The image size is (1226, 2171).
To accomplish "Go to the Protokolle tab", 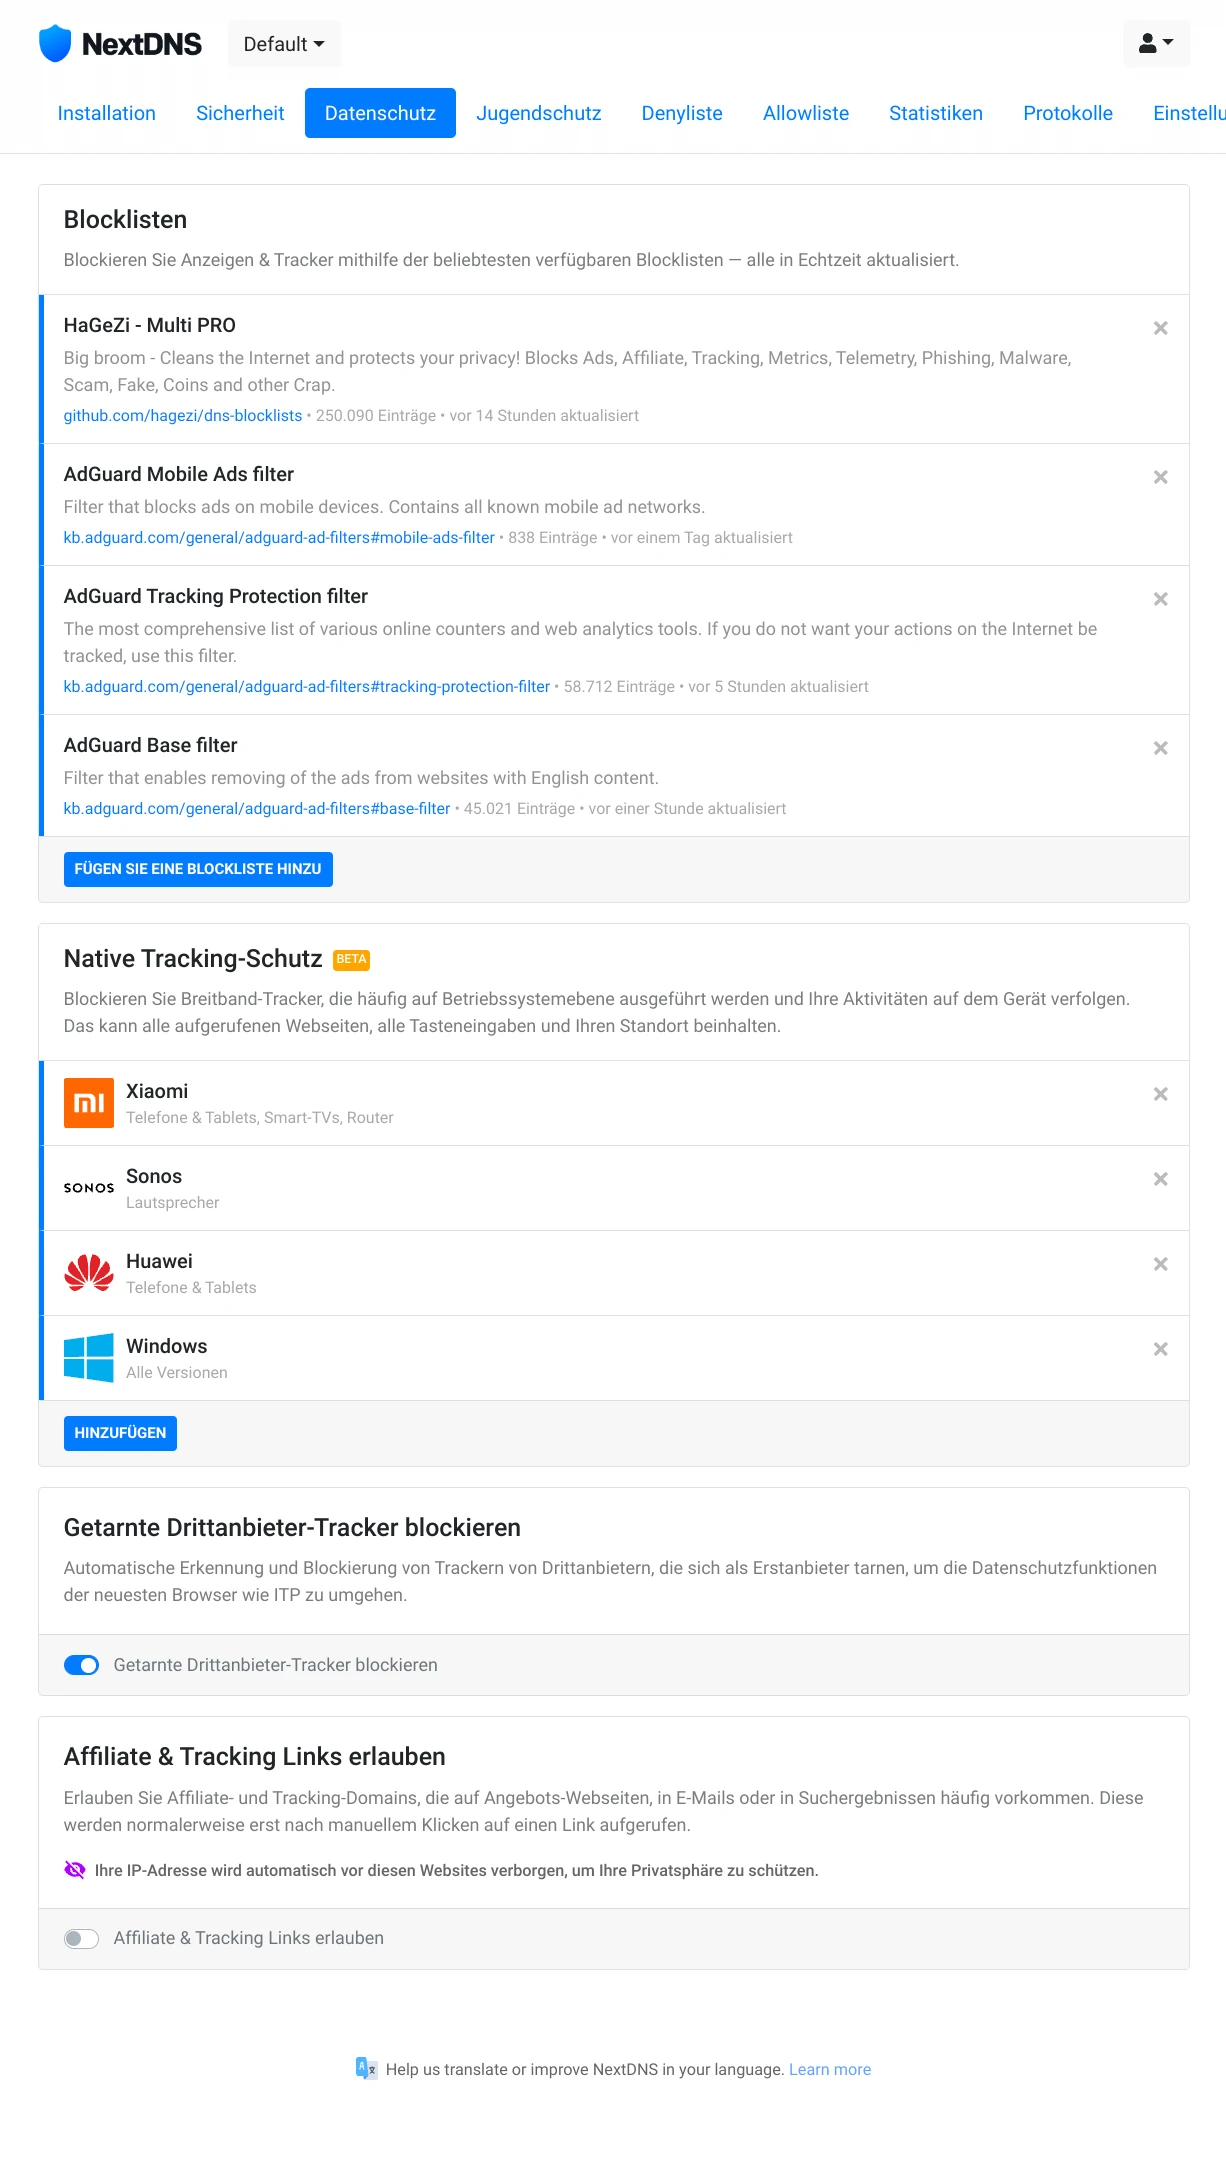I will (x=1068, y=113).
